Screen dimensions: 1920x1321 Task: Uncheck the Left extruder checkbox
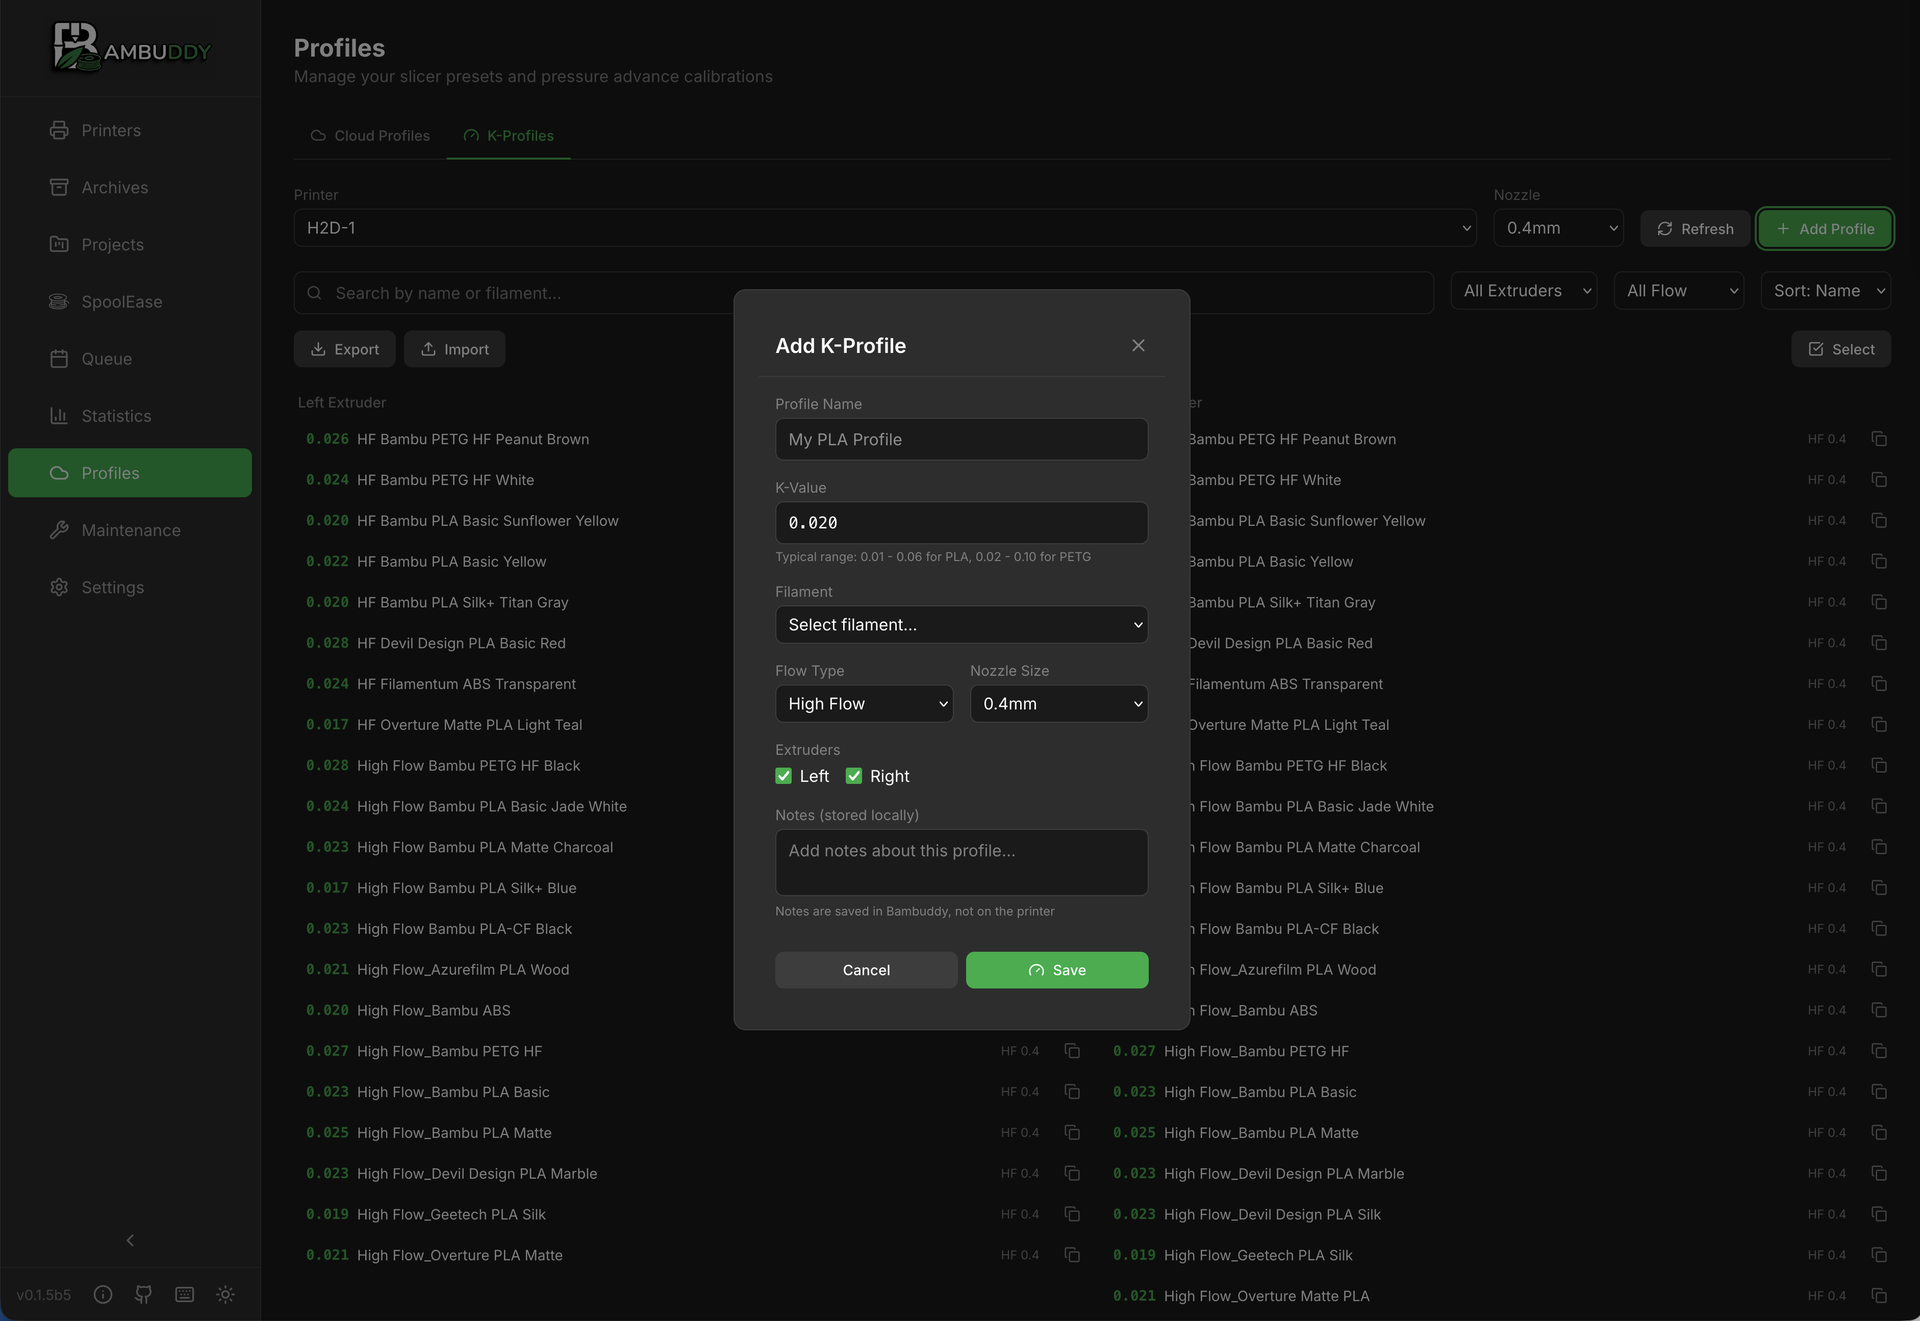point(784,776)
